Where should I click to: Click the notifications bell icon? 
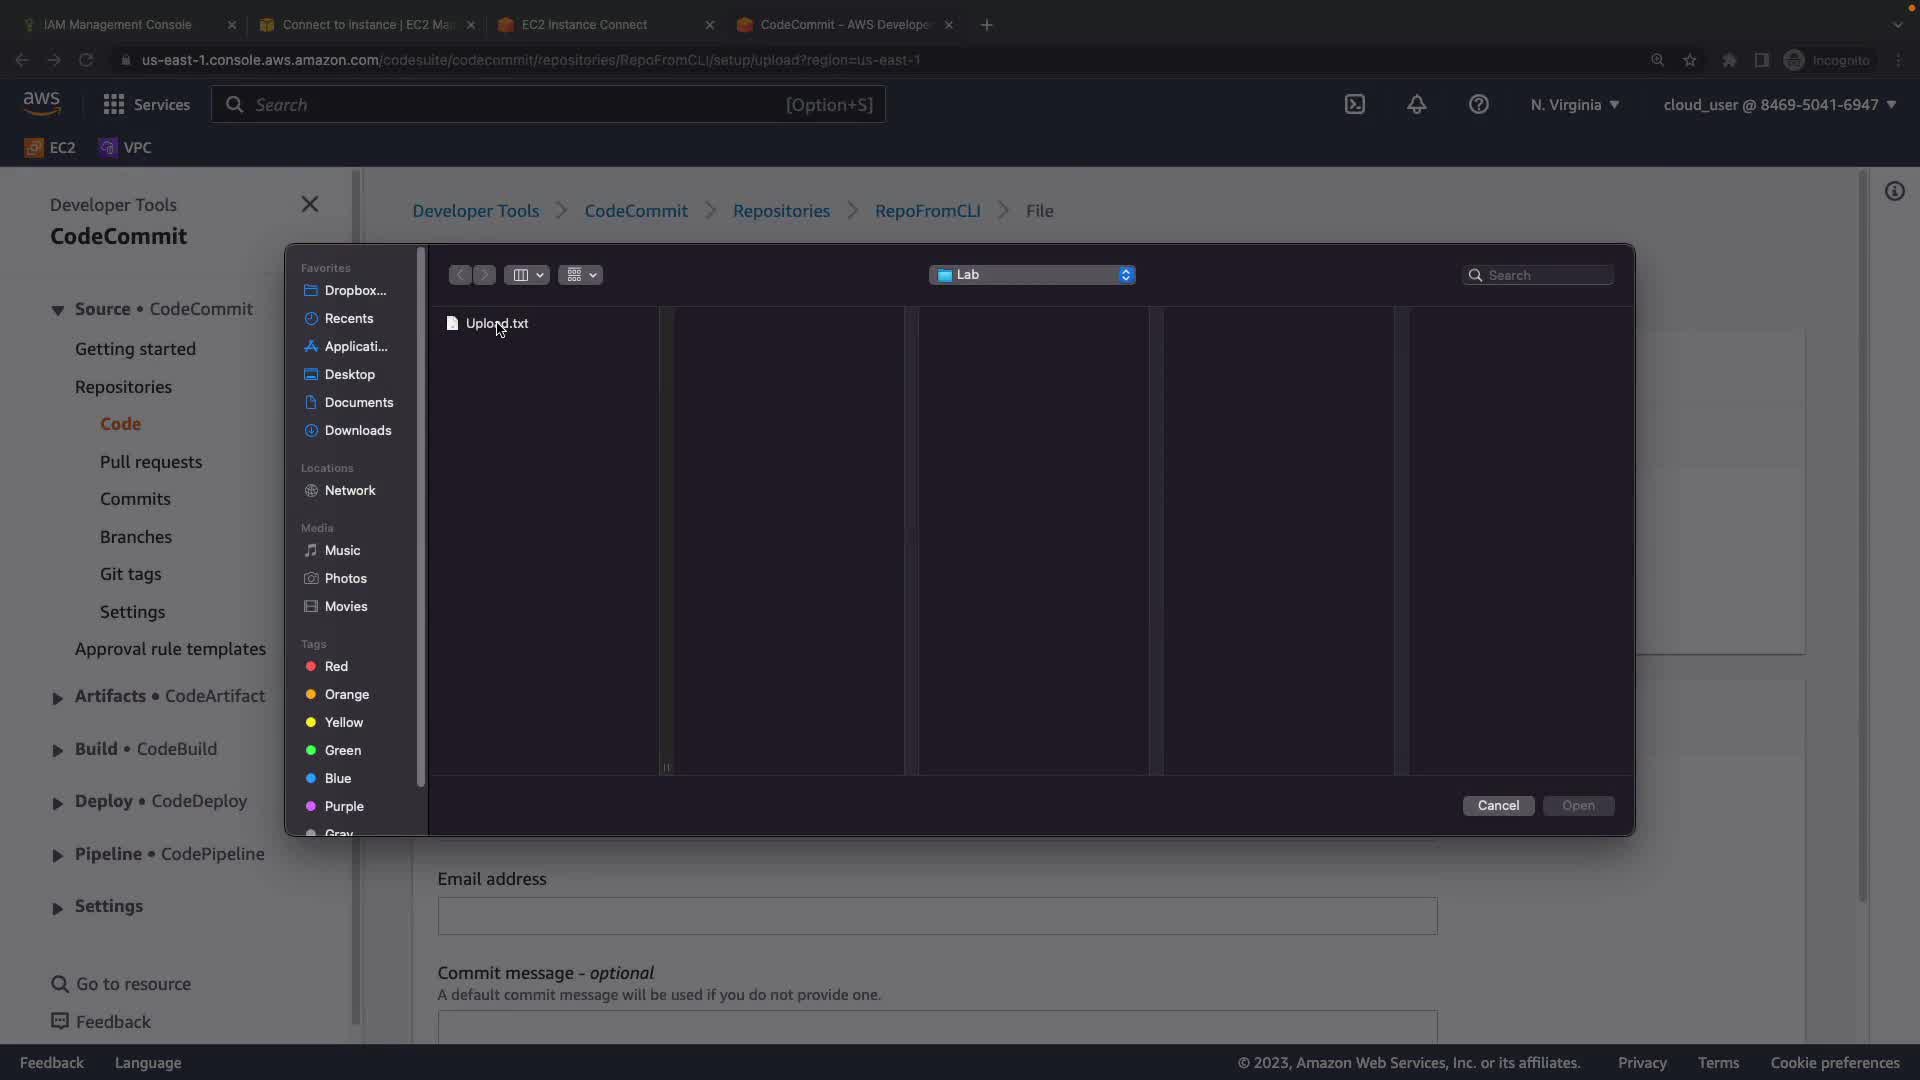(1416, 104)
